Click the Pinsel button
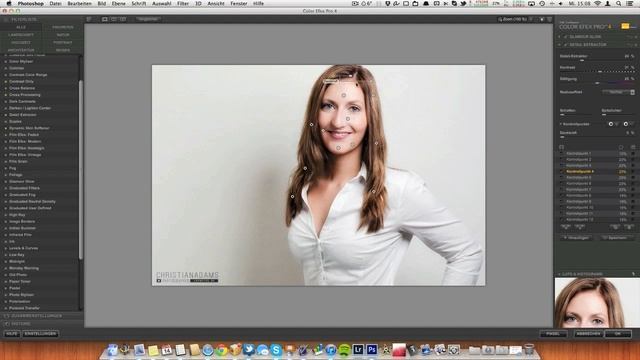The height and width of the screenshot is (360, 640). pos(553,334)
